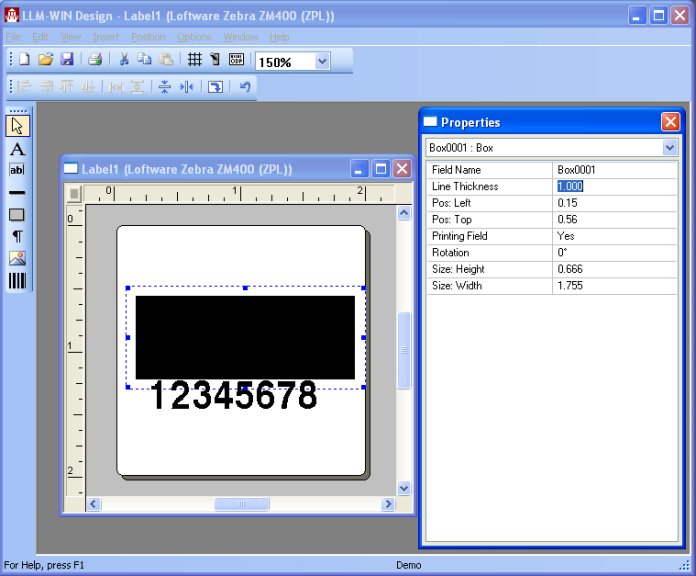Open the View menu
This screenshot has height=576, width=696.
[71, 37]
